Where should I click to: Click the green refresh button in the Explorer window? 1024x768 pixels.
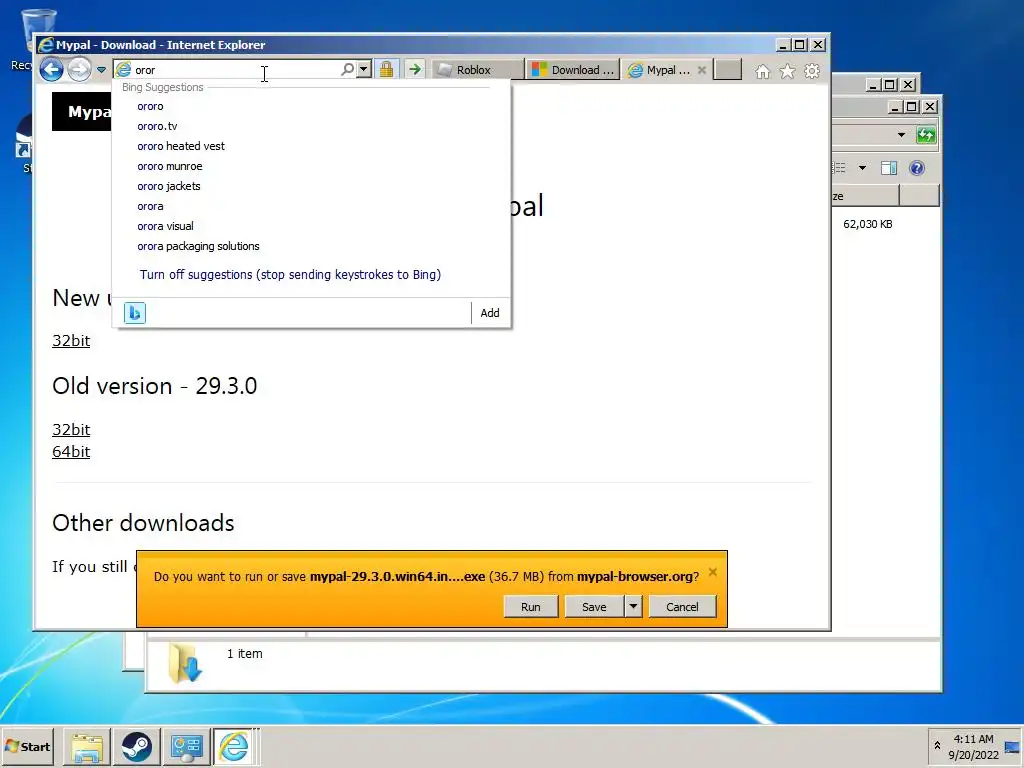(926, 135)
